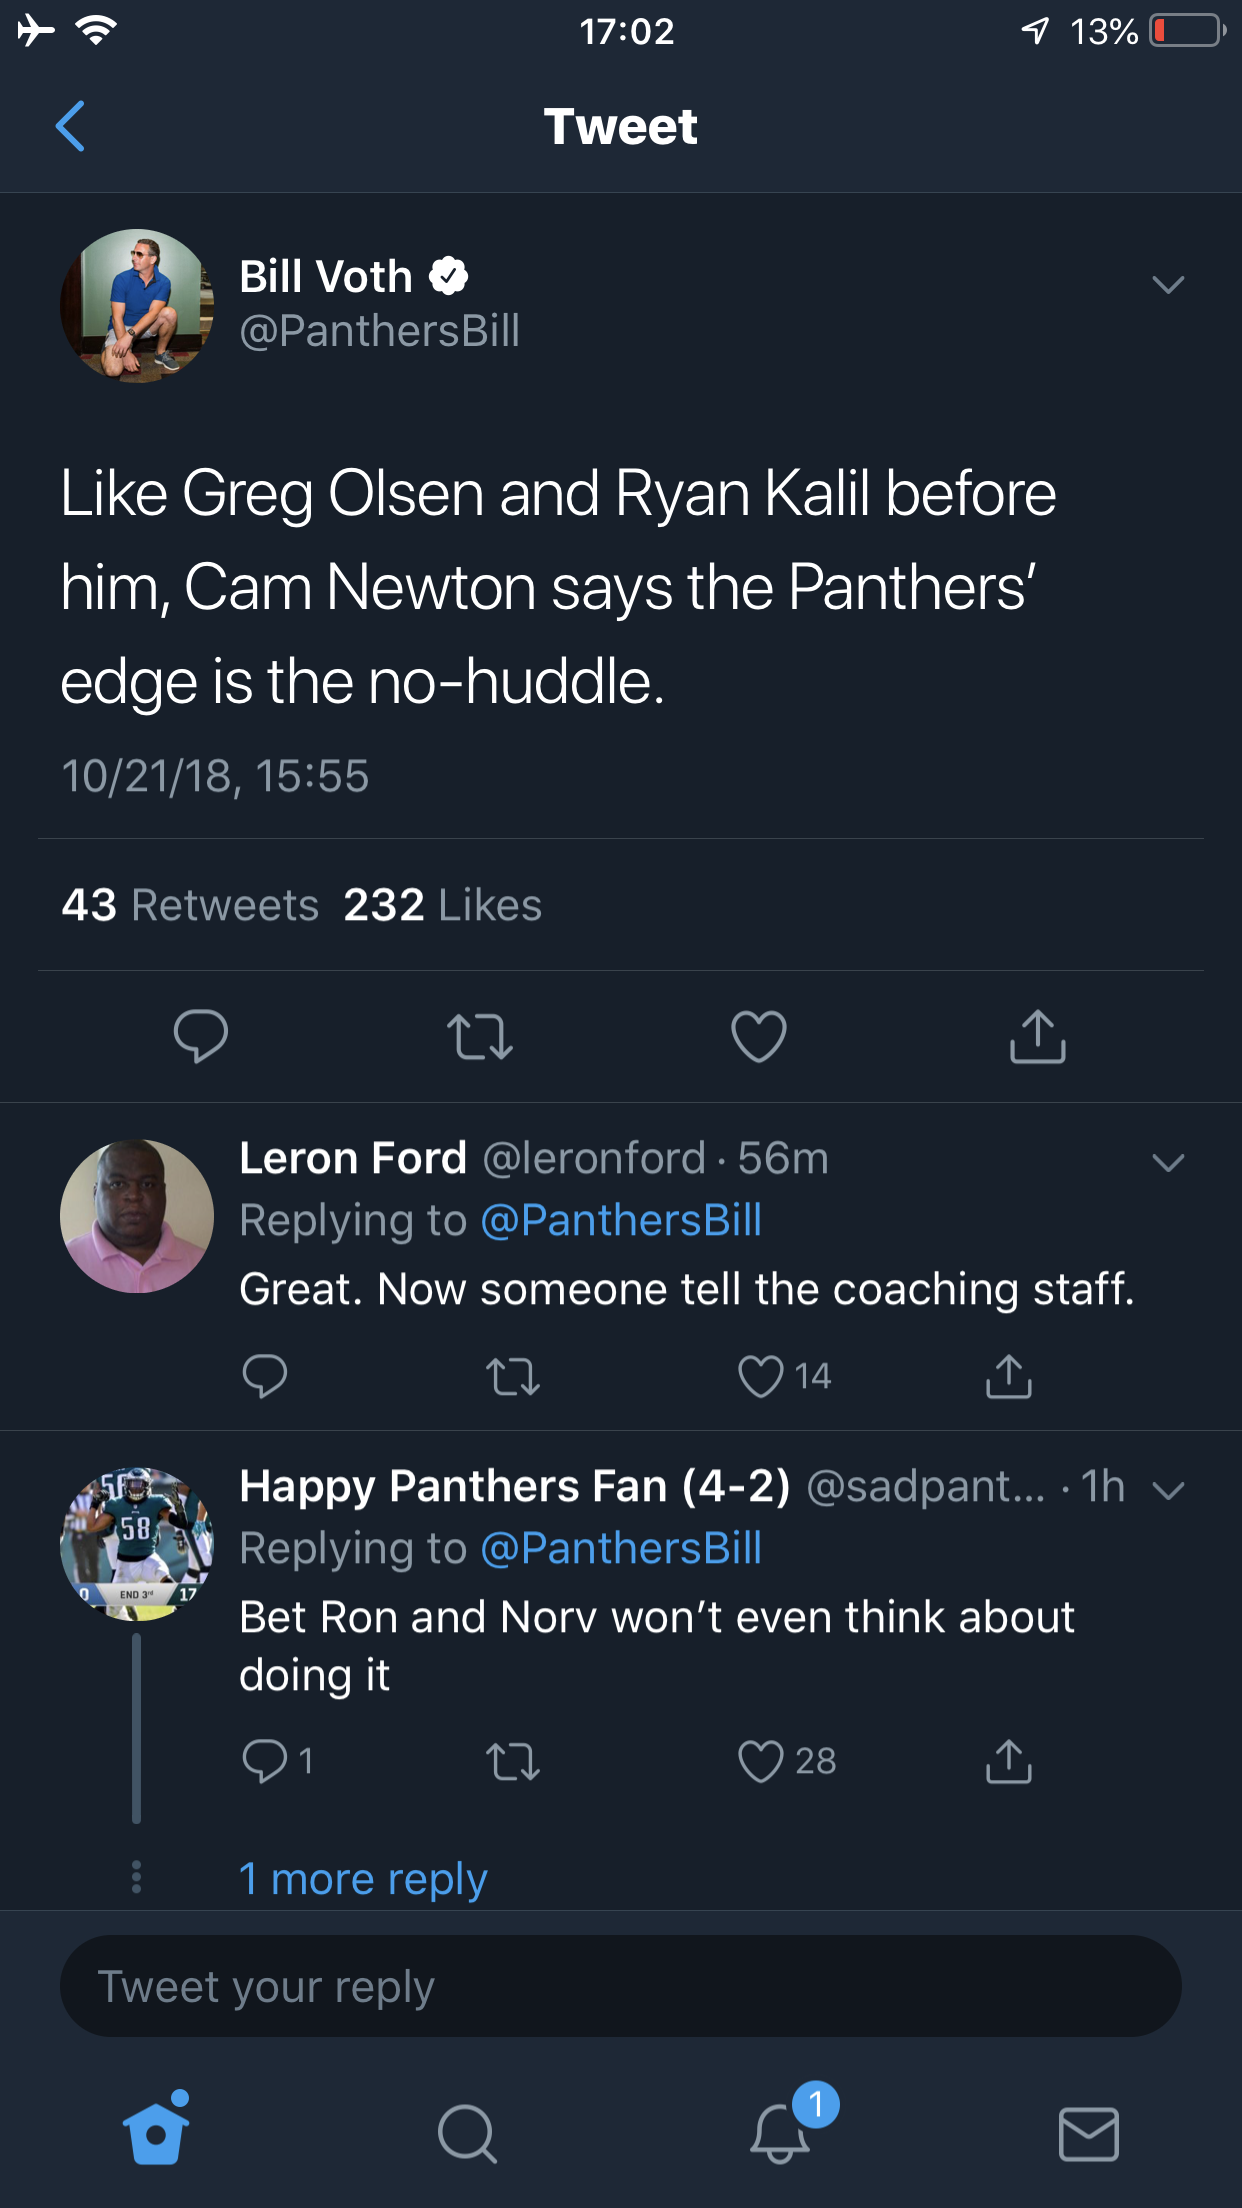View the 43 Retweets list
Image resolution: width=1242 pixels, height=2208 pixels.
coord(190,905)
